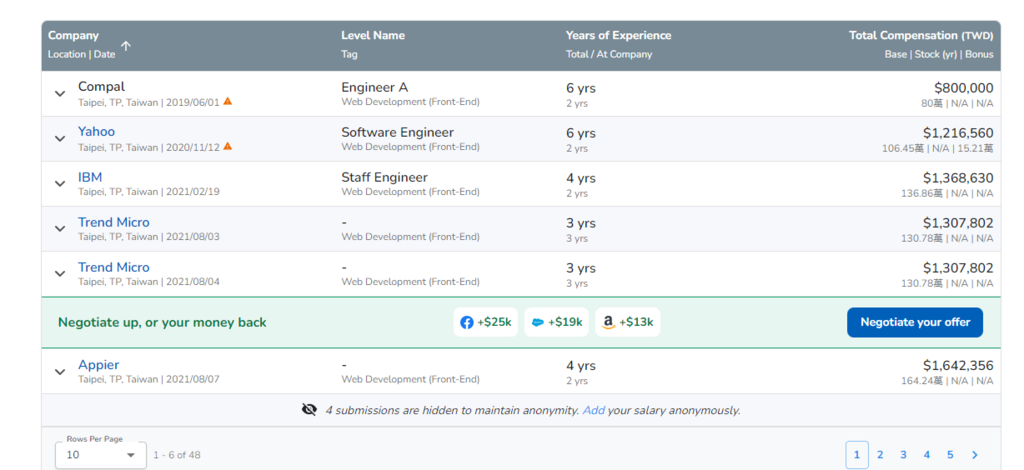
Task: Expand the Trend Micro 2021/08/04 row chevron
Action: pos(60,274)
